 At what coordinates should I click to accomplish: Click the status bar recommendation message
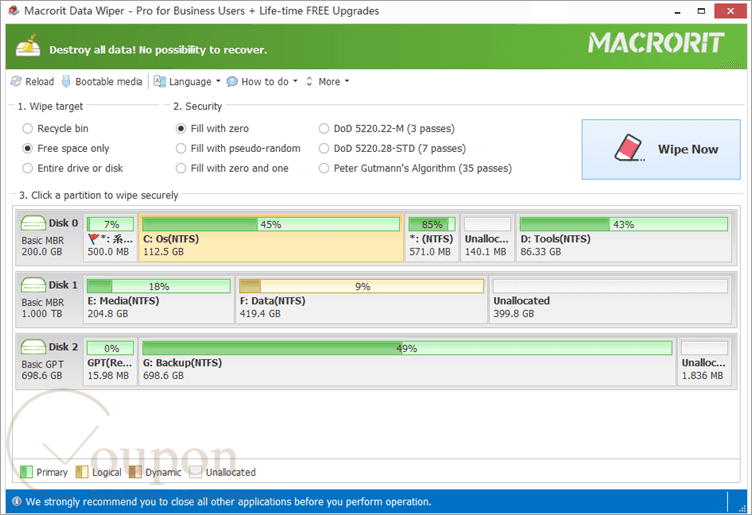pyautogui.click(x=228, y=502)
